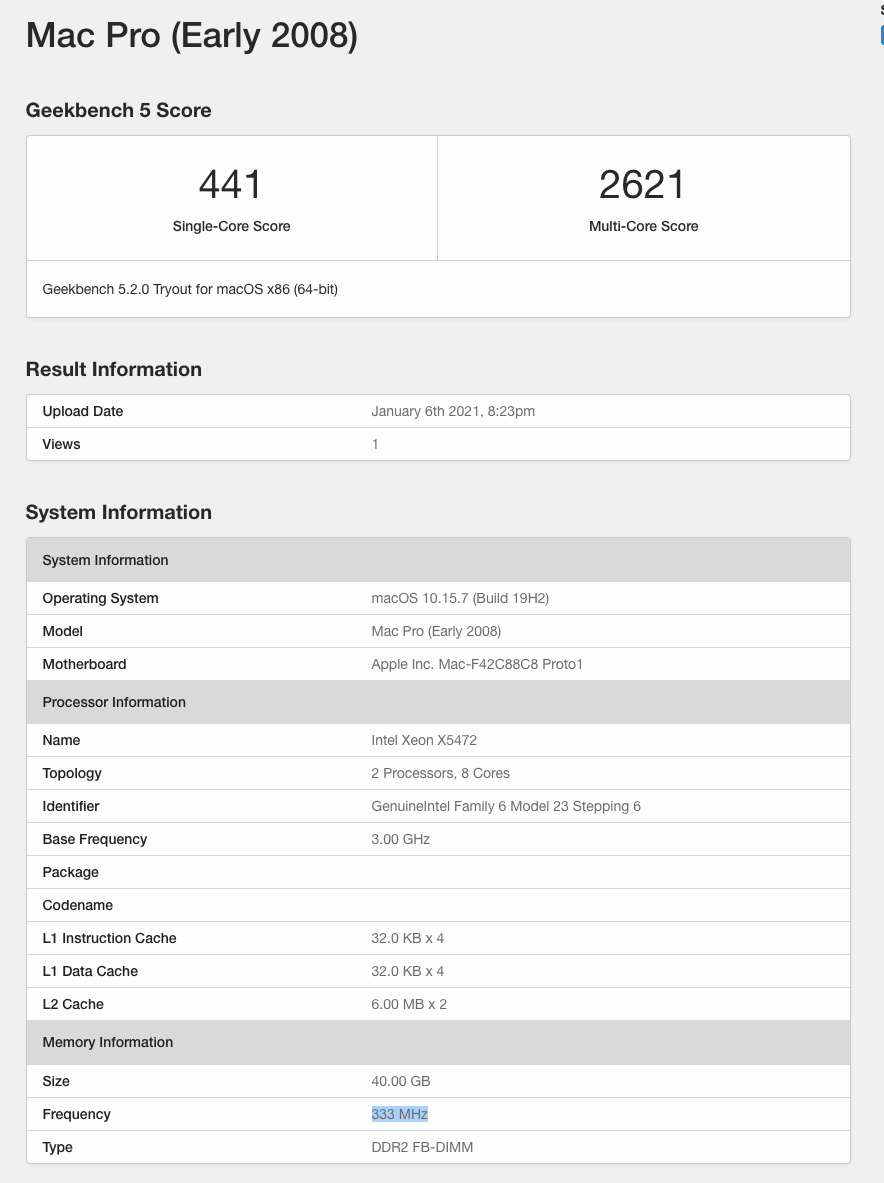Select 'GenuineIntel Family 6 Model 23 Stepping 6'
Viewport: 884px width, 1183px height.
[506, 807]
